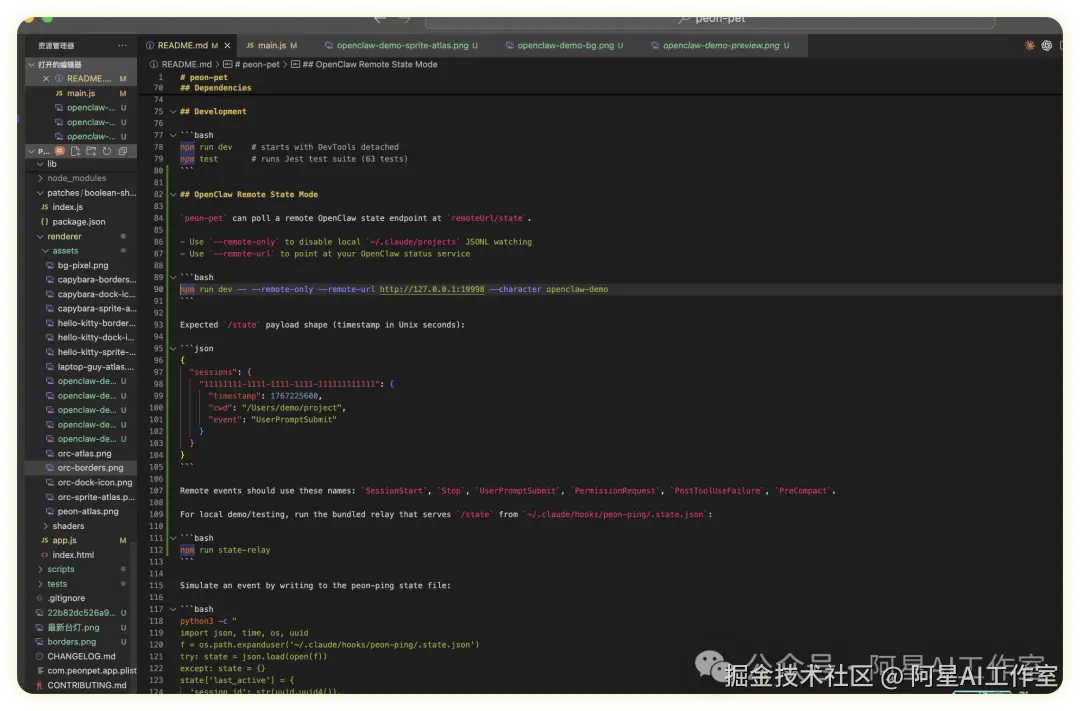Collapse the open editors section
Viewport: 1080px width, 711px height.
[x=31, y=64]
